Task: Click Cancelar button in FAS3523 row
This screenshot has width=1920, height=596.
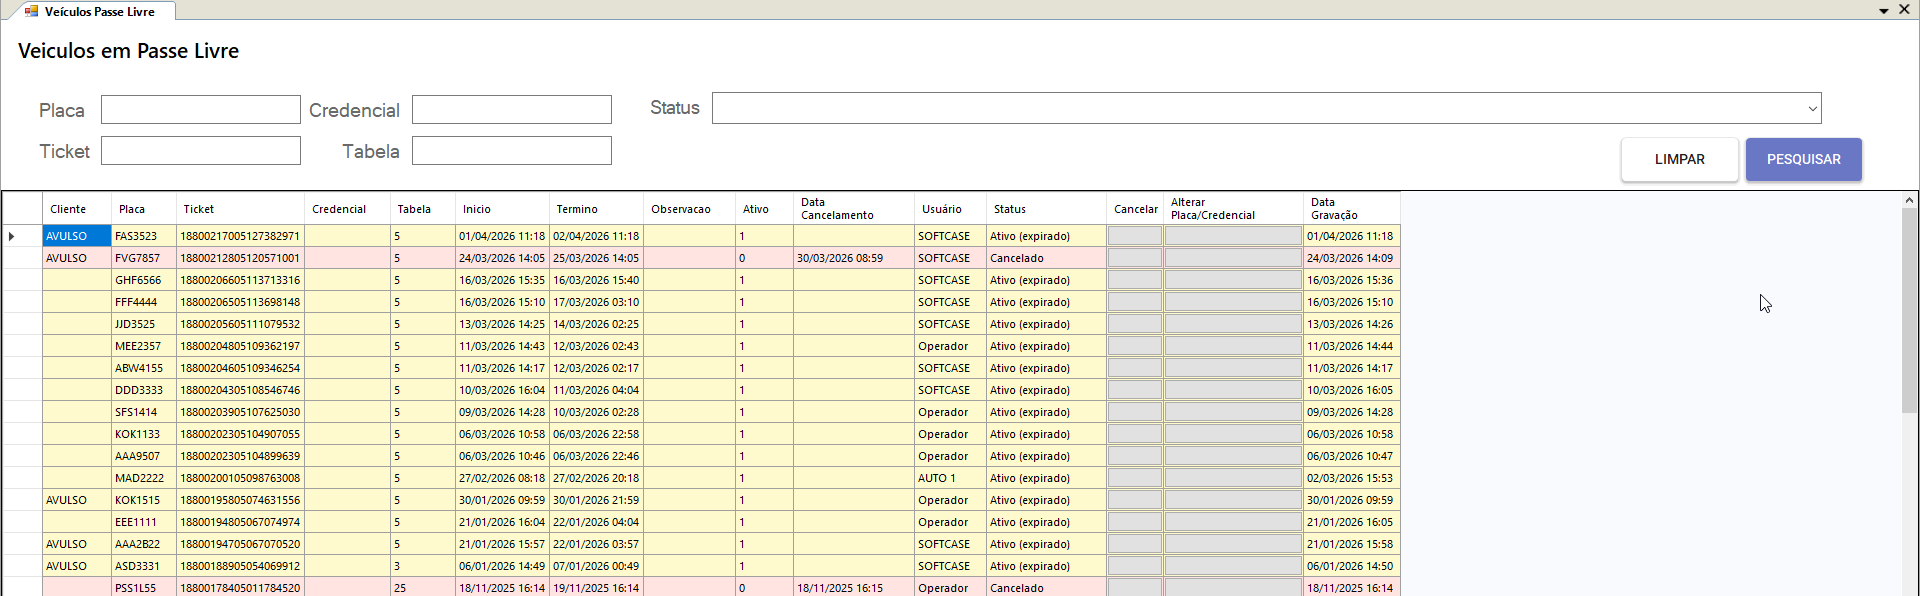Action: point(1135,236)
